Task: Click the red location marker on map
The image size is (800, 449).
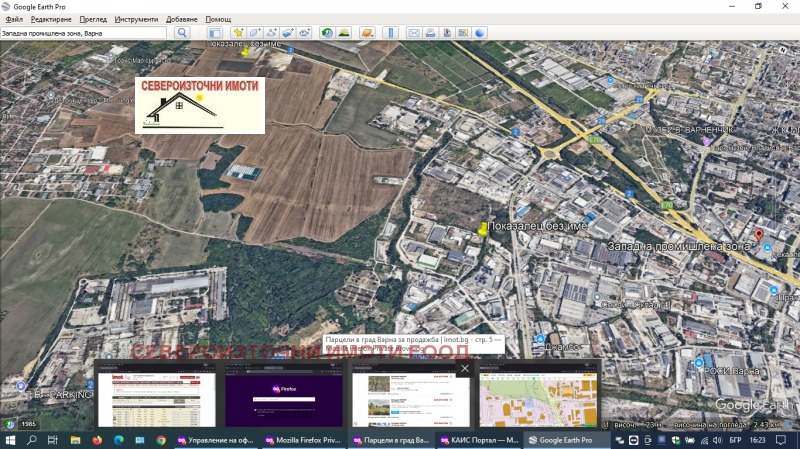Action: (x=759, y=235)
